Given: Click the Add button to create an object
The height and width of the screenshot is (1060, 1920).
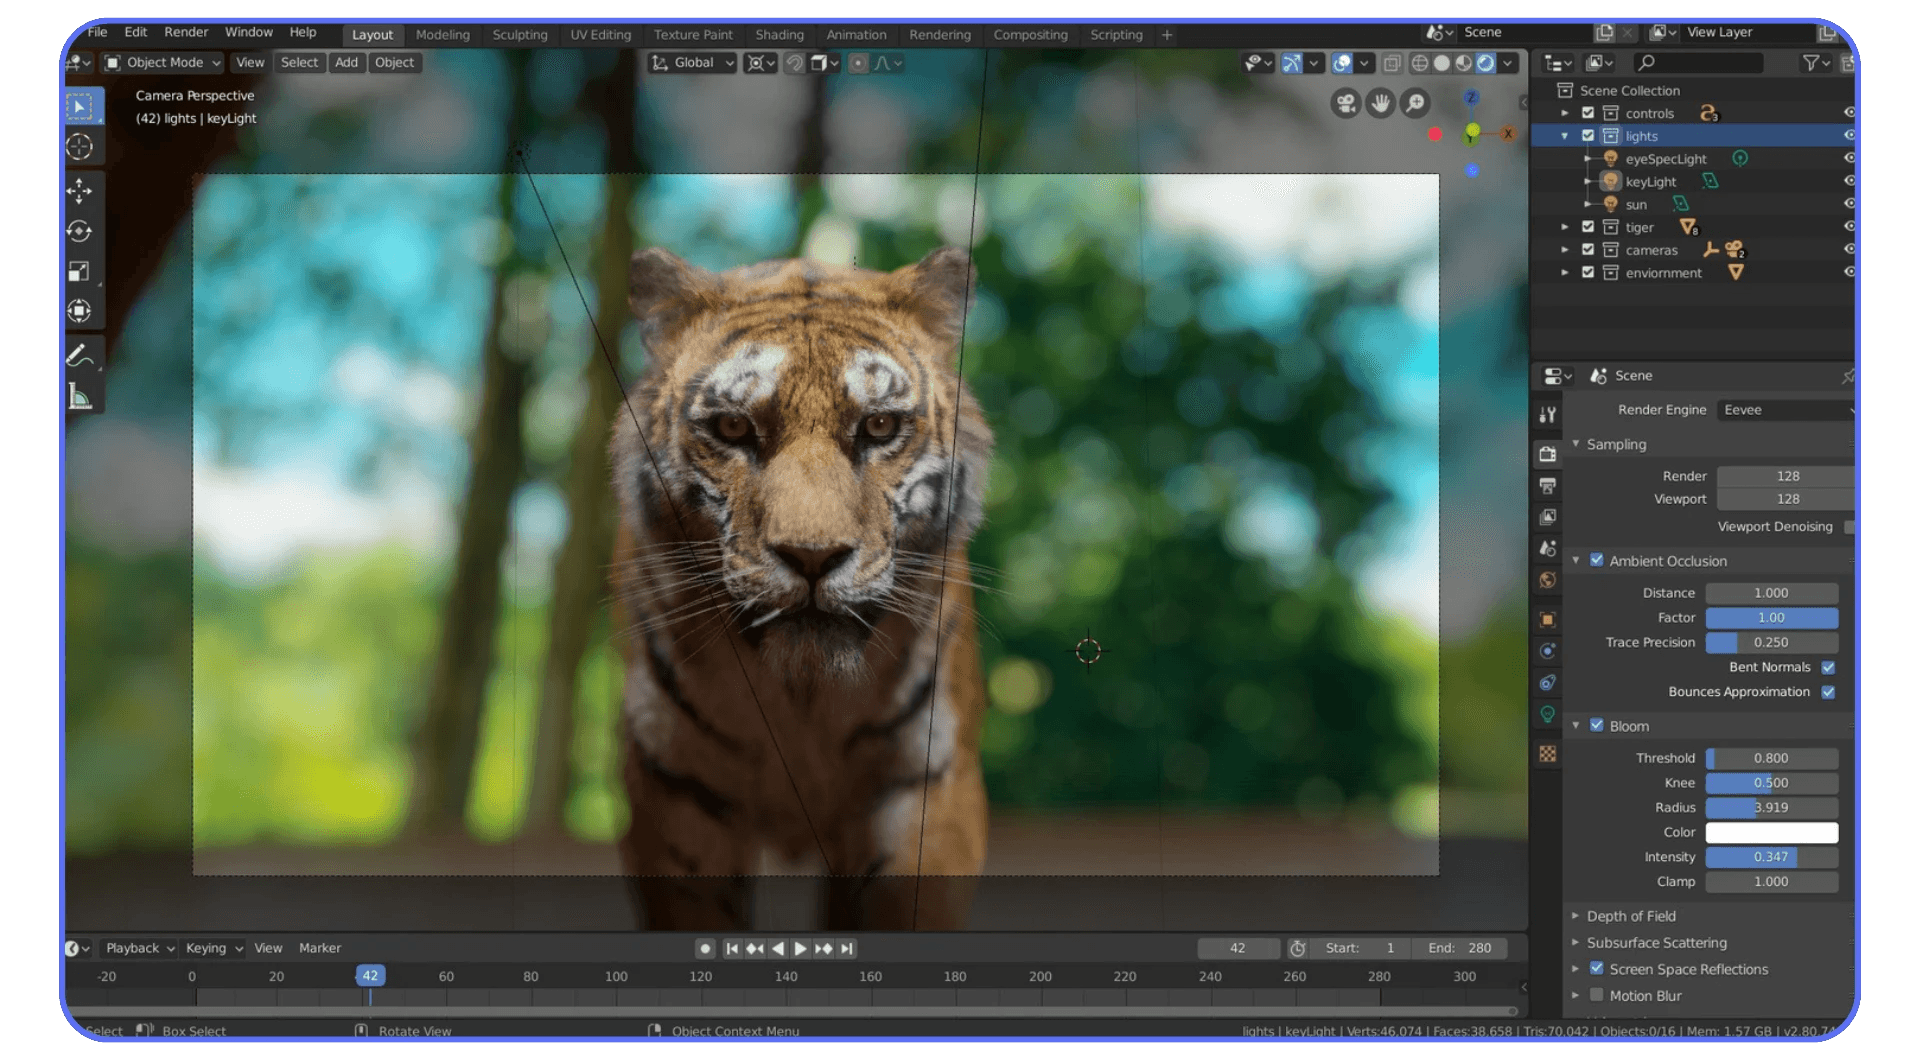Looking at the screenshot, I should pyautogui.click(x=346, y=62).
